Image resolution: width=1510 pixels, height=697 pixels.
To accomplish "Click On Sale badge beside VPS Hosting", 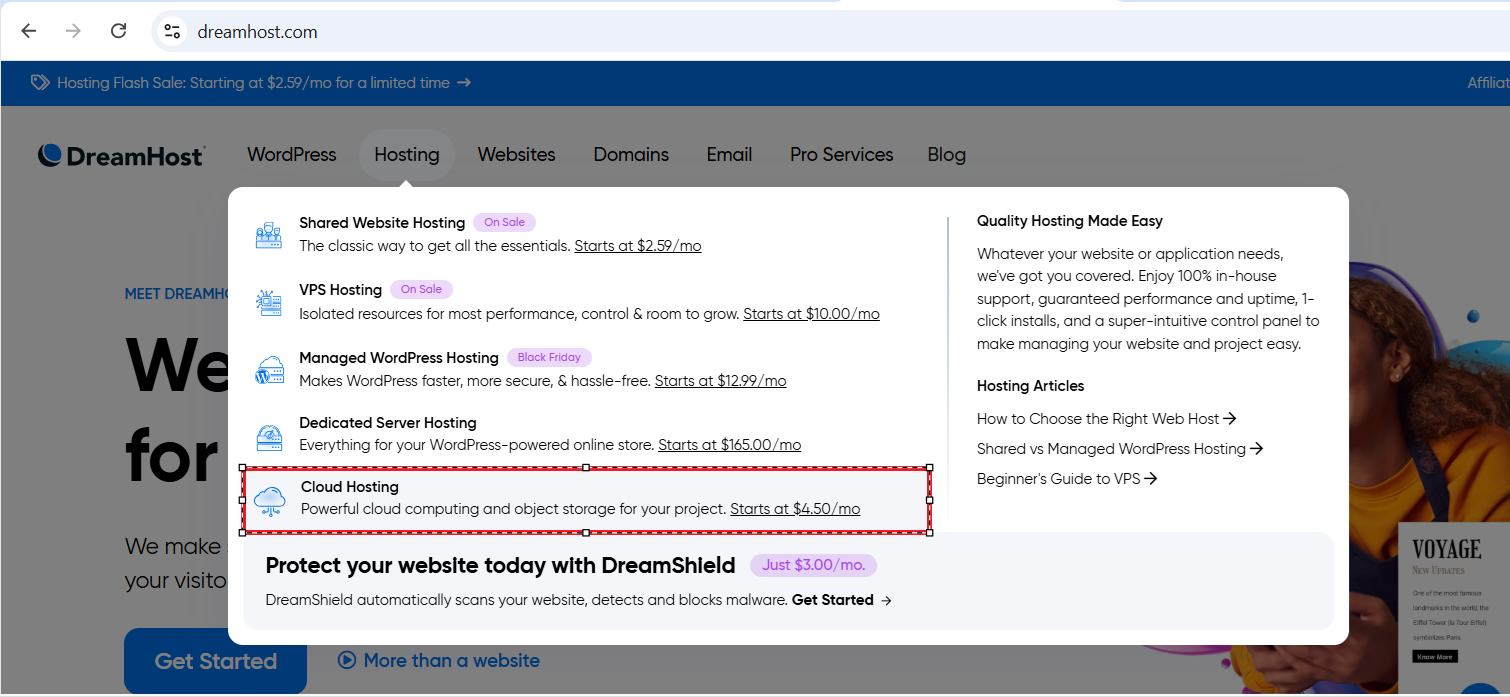I will point(421,289).
